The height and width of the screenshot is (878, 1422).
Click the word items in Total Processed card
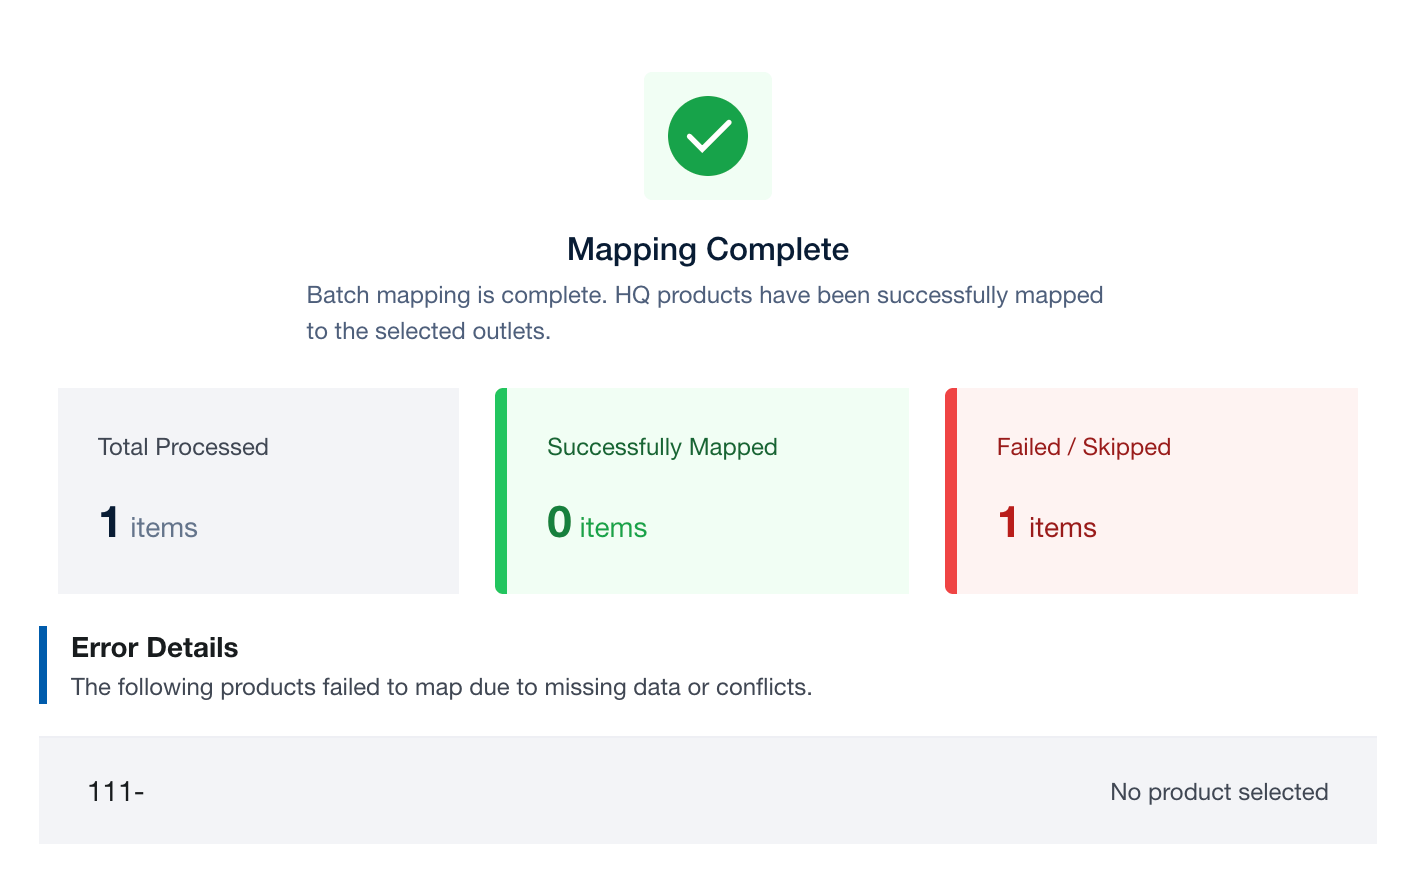[164, 528]
